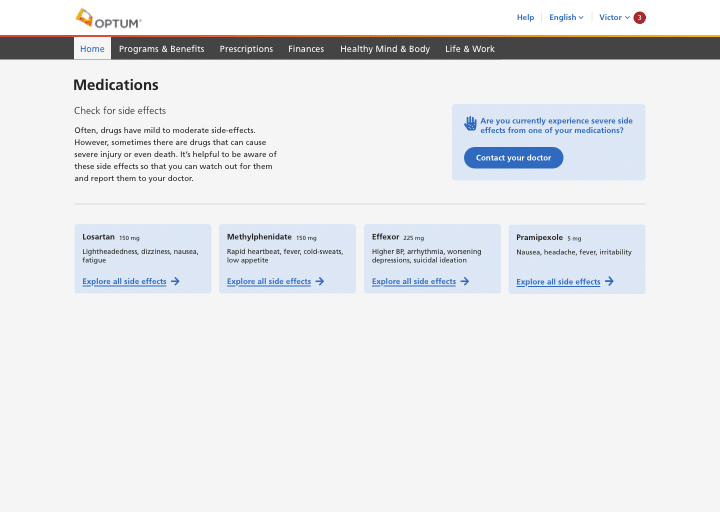
Task: Click the arrow icon on the Pramipexole card
Action: 609,282
